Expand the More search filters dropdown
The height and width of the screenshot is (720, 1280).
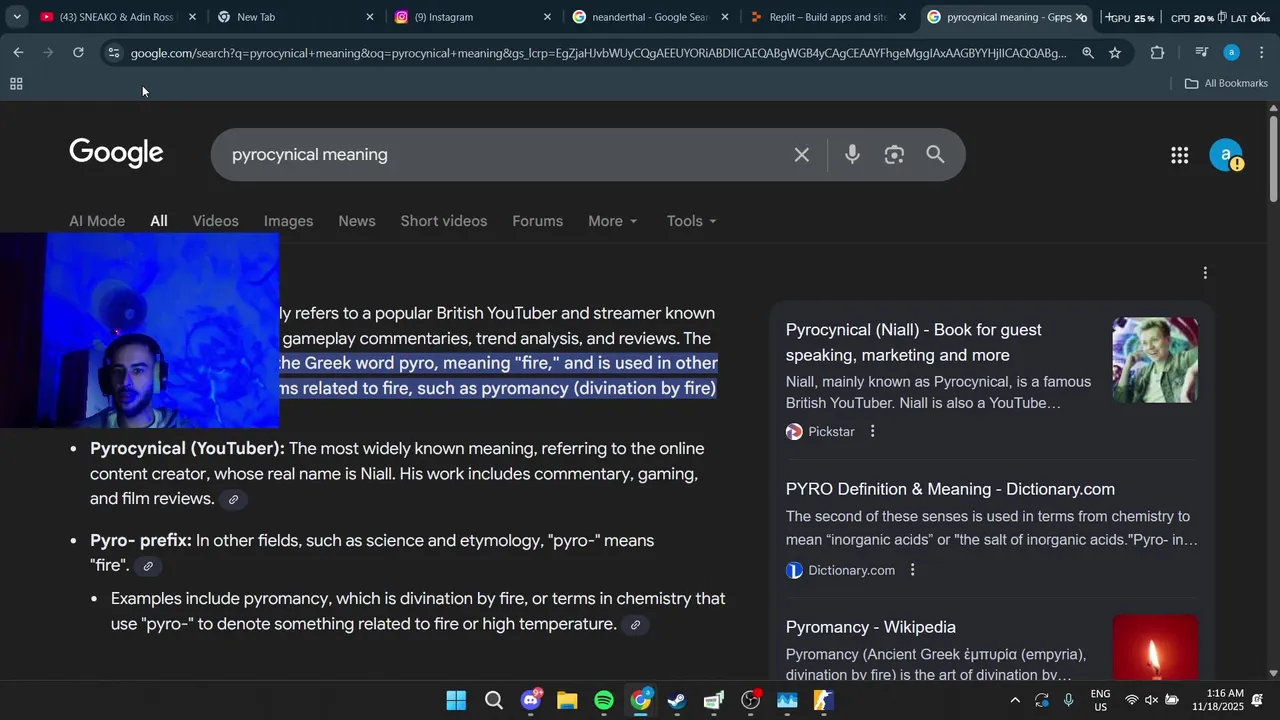613,221
